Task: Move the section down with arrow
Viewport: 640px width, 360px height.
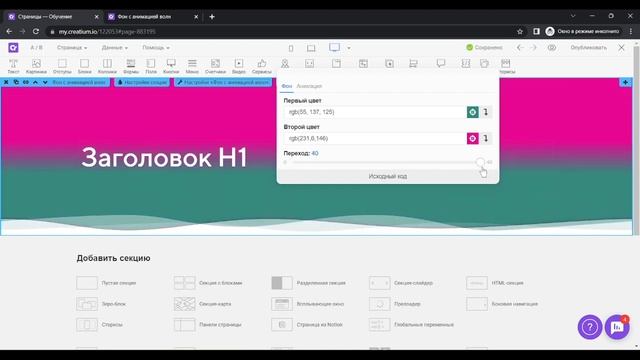Action: click(45, 82)
